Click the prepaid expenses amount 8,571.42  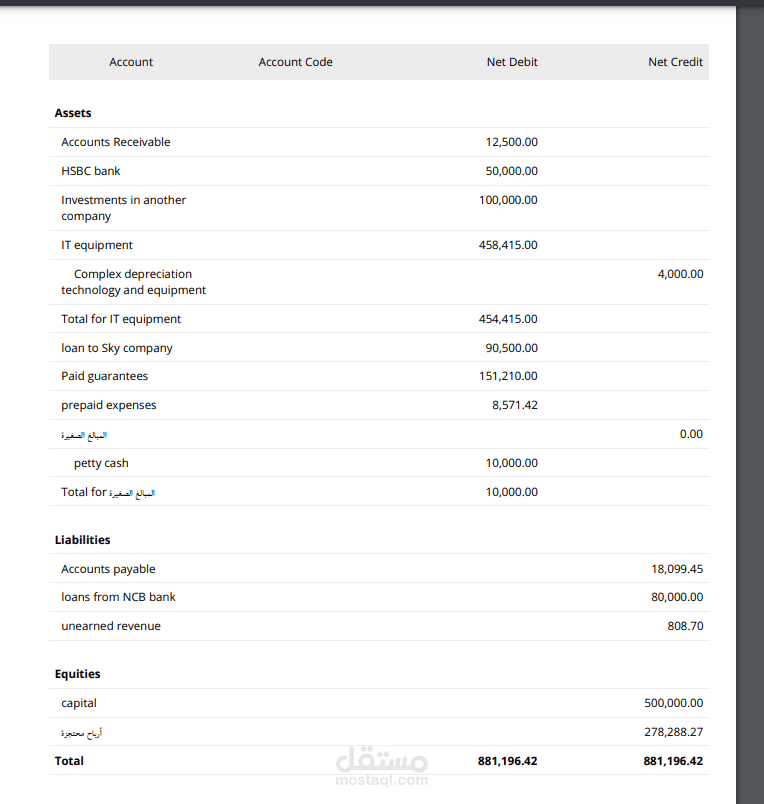pos(514,405)
